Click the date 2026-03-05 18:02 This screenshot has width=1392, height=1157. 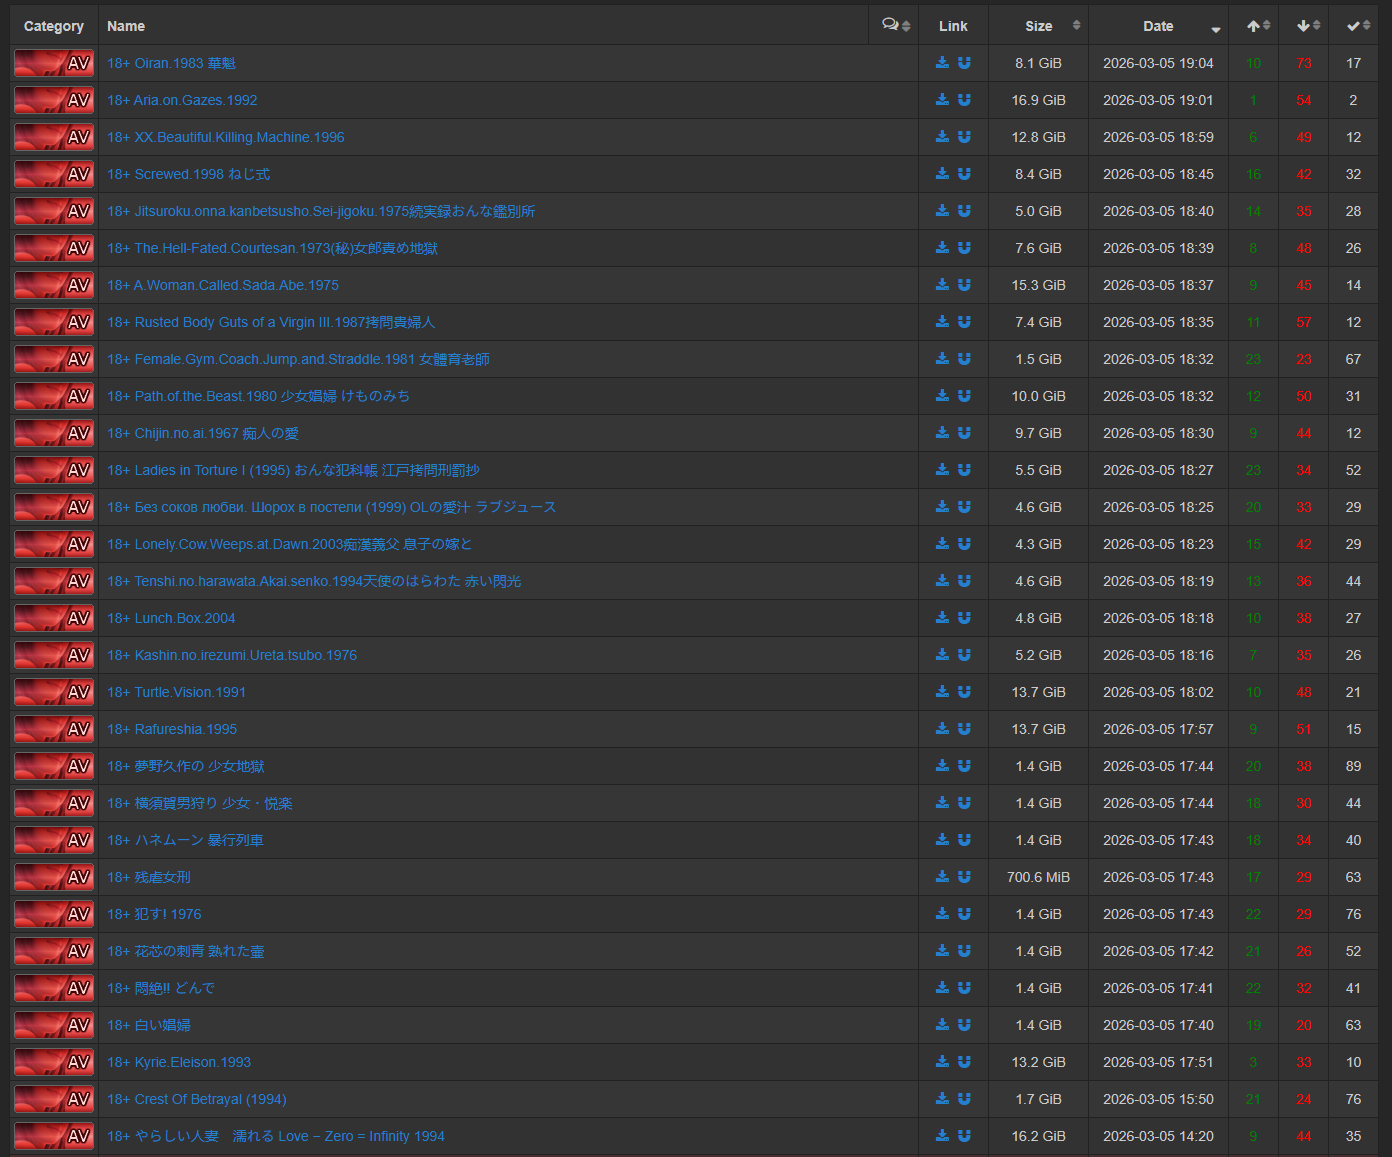[x=1159, y=692]
